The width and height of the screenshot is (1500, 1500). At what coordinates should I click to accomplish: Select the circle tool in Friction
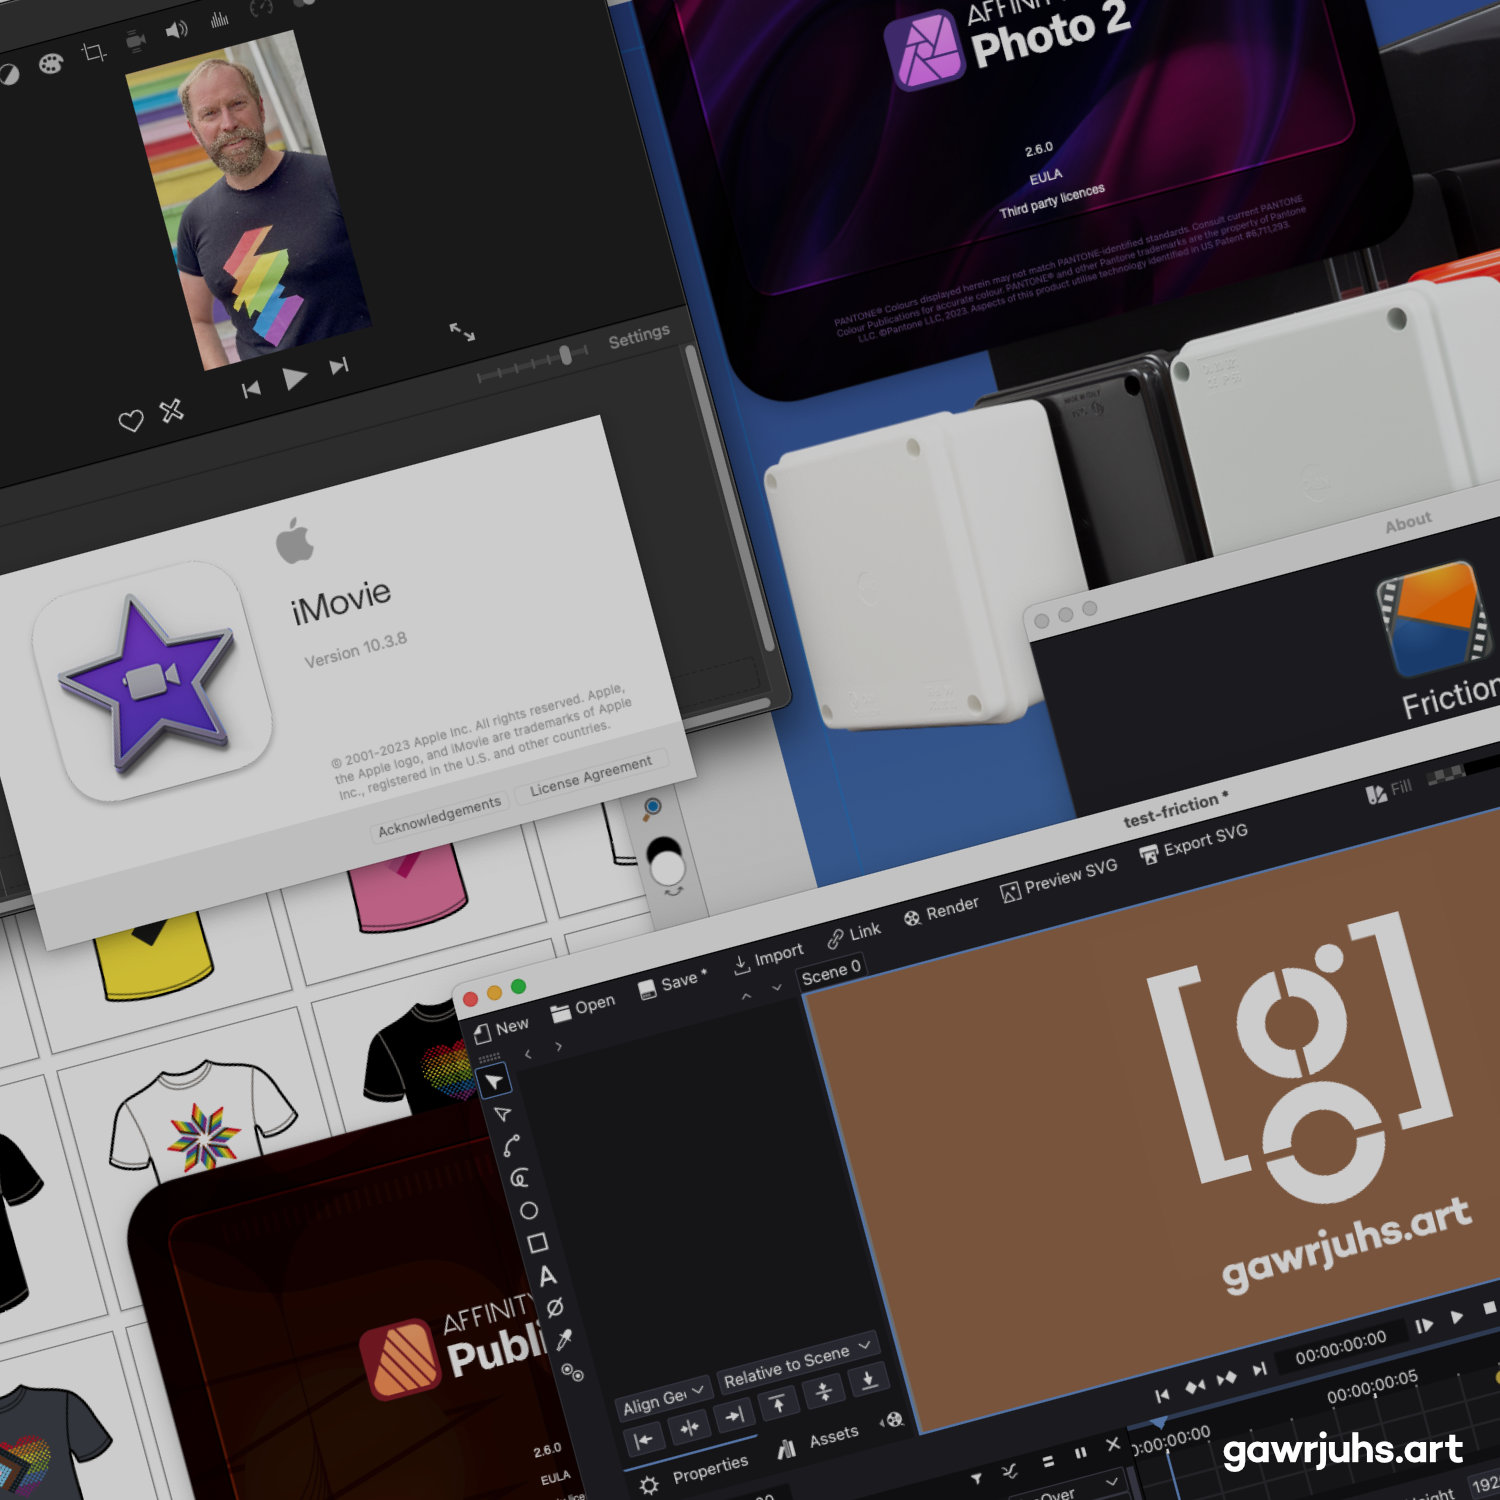(528, 1211)
